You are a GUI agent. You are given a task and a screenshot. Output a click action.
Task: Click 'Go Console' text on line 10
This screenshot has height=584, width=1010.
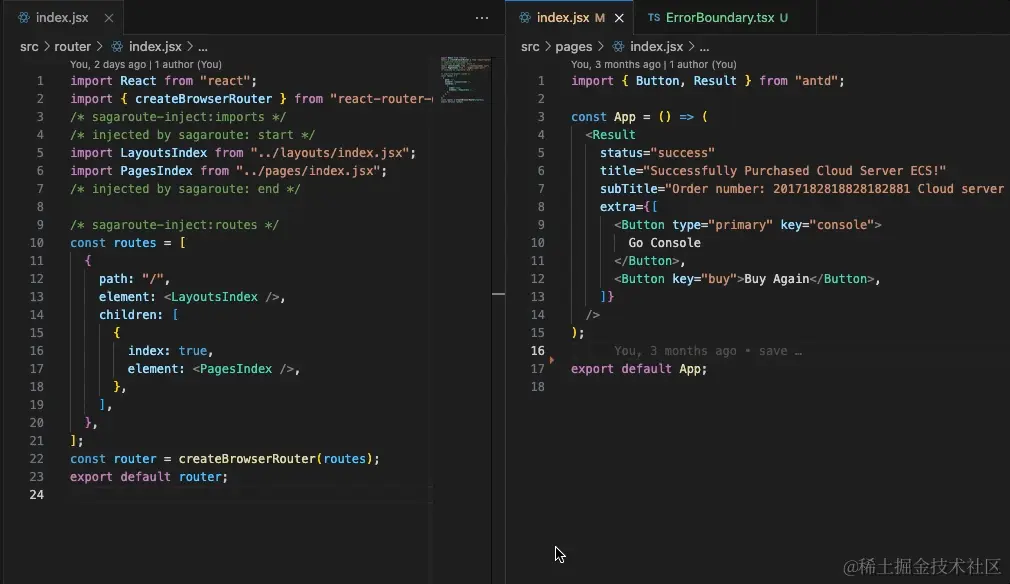pyautogui.click(x=664, y=243)
